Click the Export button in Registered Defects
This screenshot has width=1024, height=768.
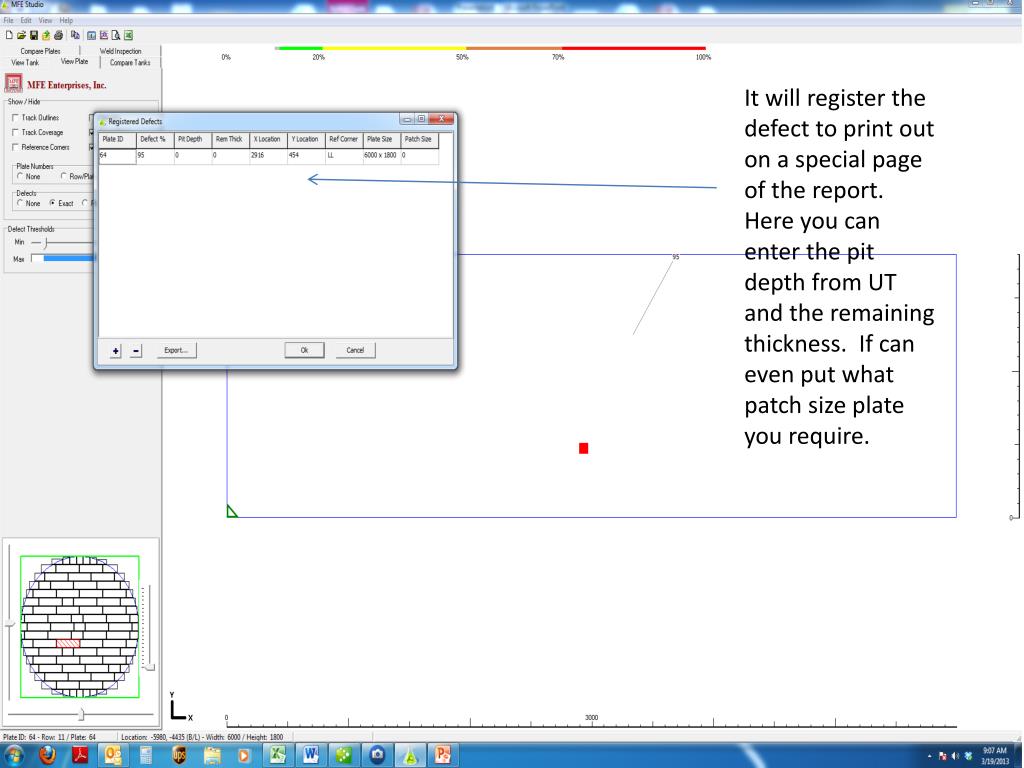[x=176, y=349]
